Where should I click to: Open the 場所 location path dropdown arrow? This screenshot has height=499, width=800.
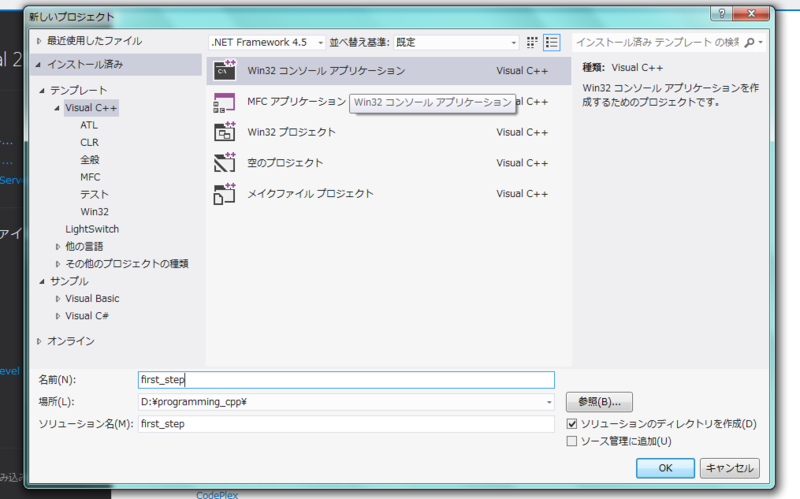(x=549, y=403)
